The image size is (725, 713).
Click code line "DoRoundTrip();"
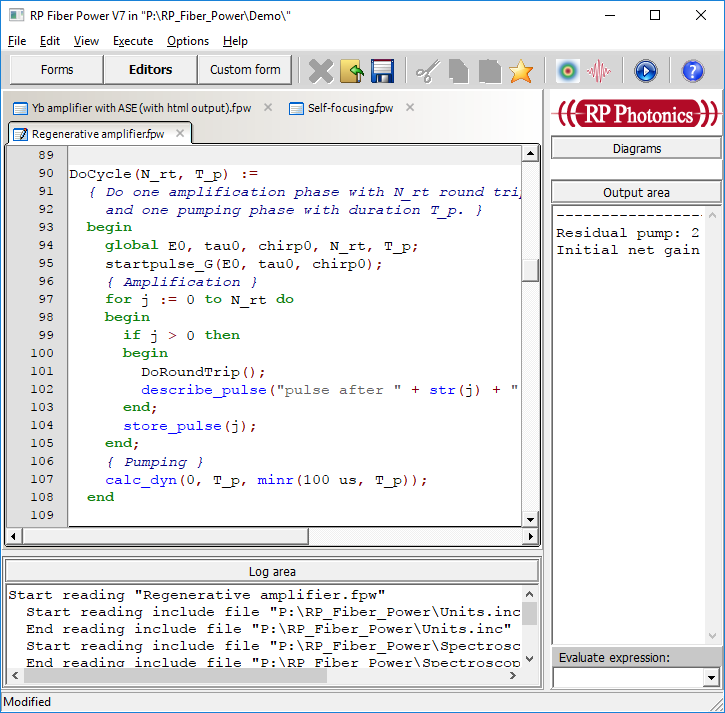[x=203, y=372]
